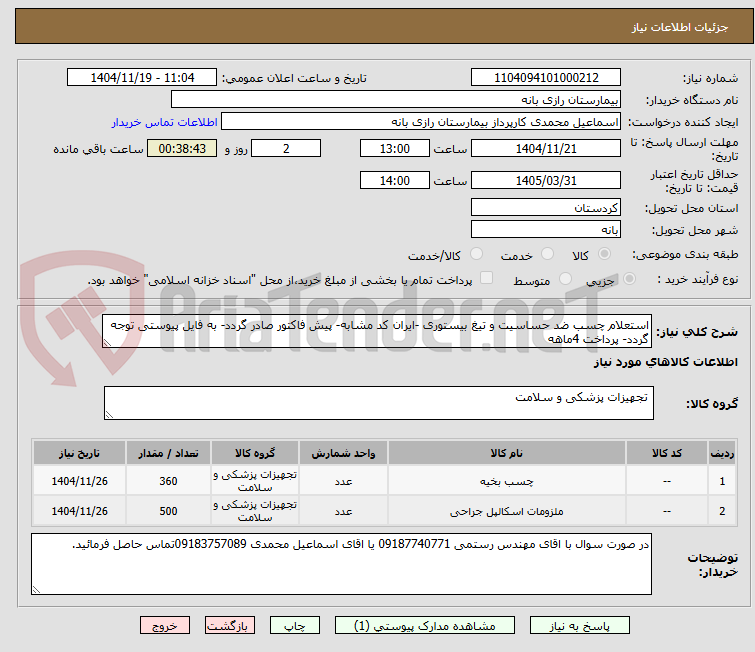755x652 pixels.
Task: Click the validity time field 14:00
Action: [x=394, y=181]
